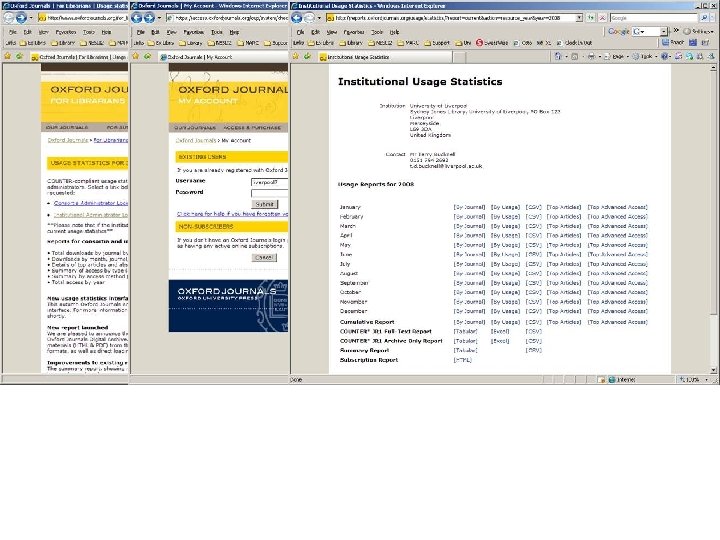Select Oxford Journals My Account tab
This screenshot has width=720, height=540.
tap(223, 57)
